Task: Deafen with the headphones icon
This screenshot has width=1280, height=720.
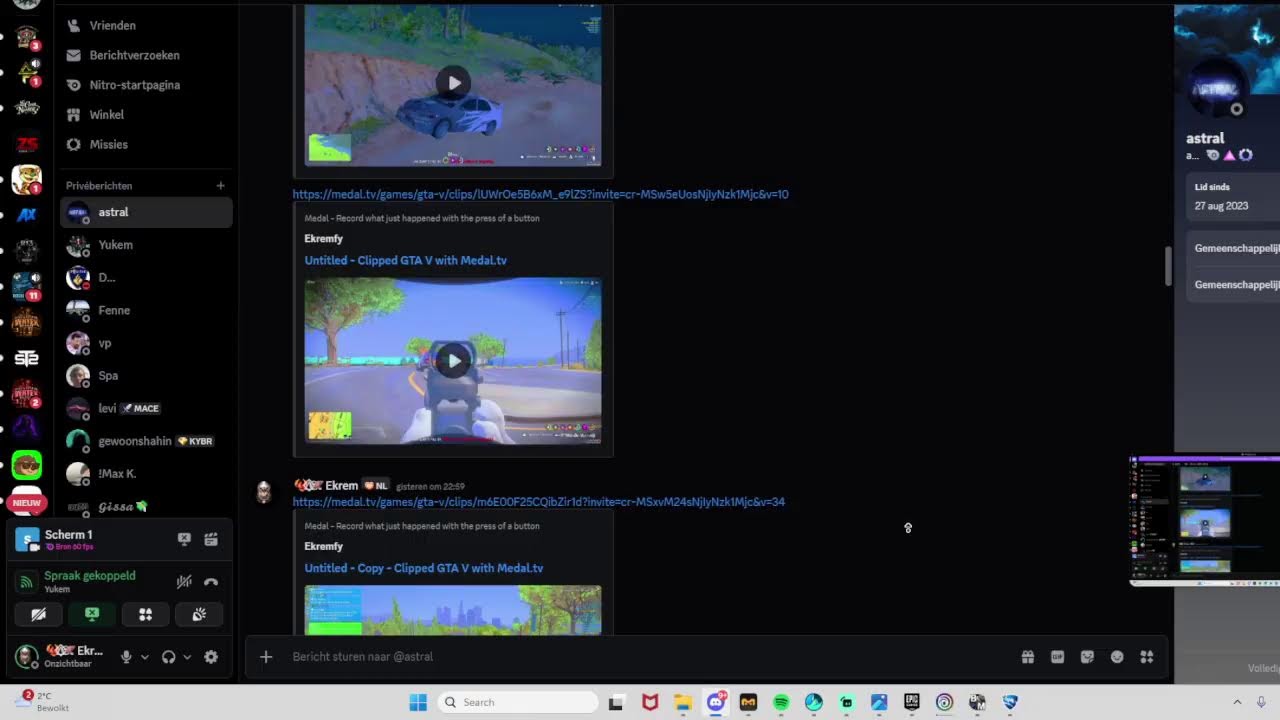Action: tap(168, 657)
